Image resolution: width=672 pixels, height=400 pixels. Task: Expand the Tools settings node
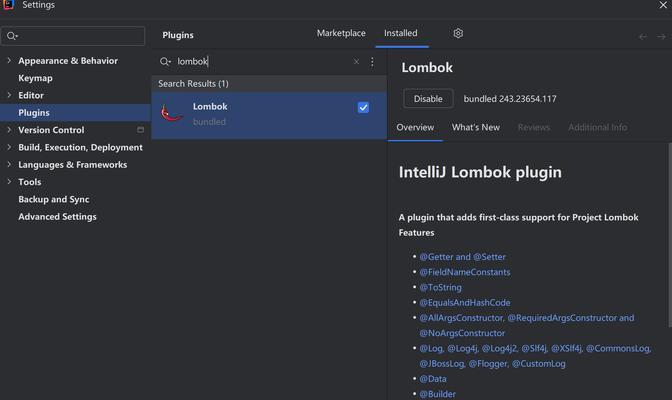(9, 182)
